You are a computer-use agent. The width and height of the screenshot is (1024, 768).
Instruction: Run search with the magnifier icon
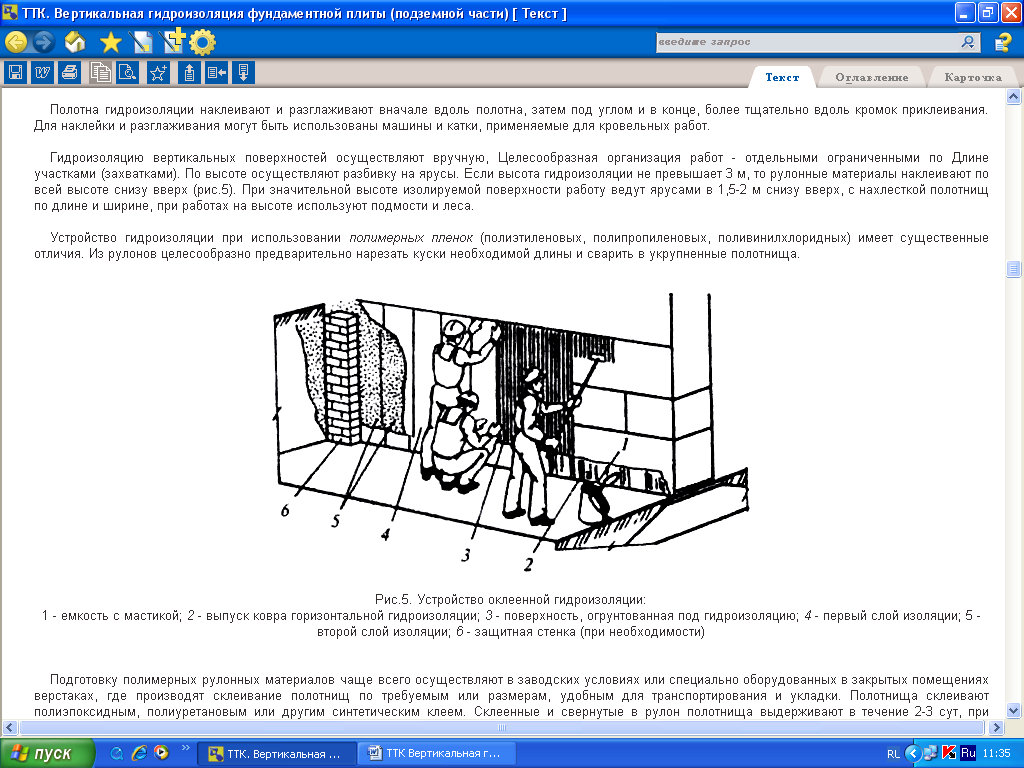tap(968, 42)
